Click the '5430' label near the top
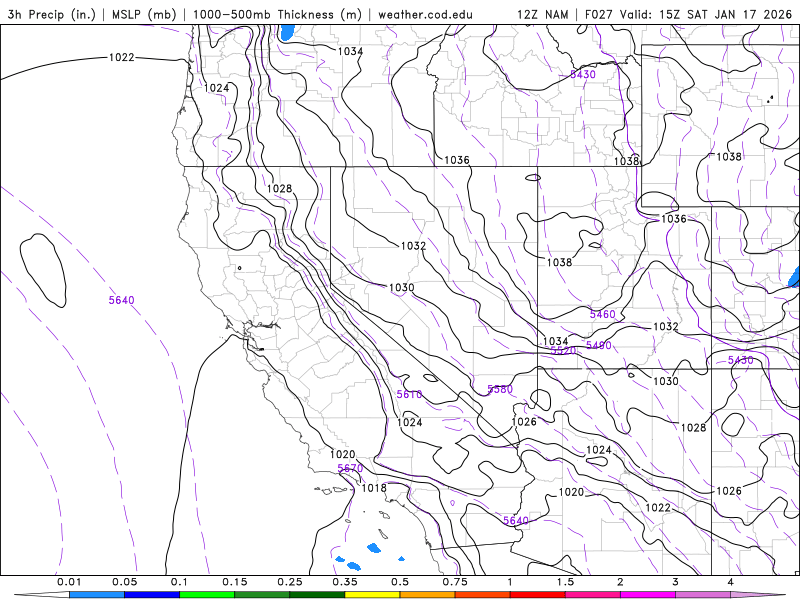This screenshot has width=800, height=600. click(x=583, y=74)
